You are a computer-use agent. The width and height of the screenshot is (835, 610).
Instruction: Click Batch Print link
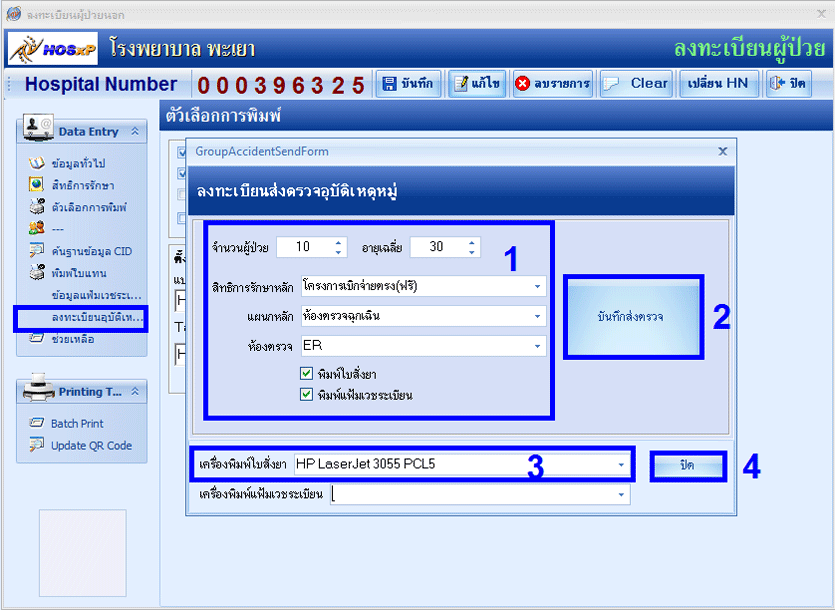[x=77, y=424]
